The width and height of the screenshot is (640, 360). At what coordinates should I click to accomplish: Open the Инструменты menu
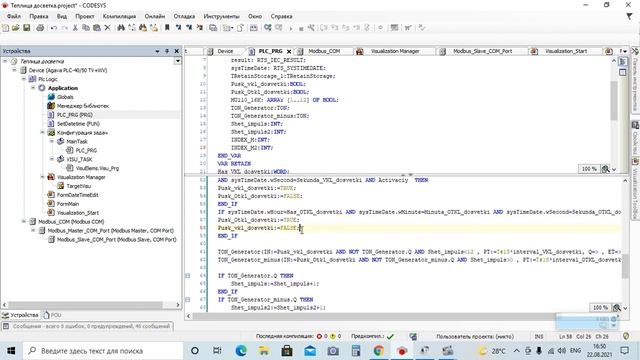click(x=221, y=16)
